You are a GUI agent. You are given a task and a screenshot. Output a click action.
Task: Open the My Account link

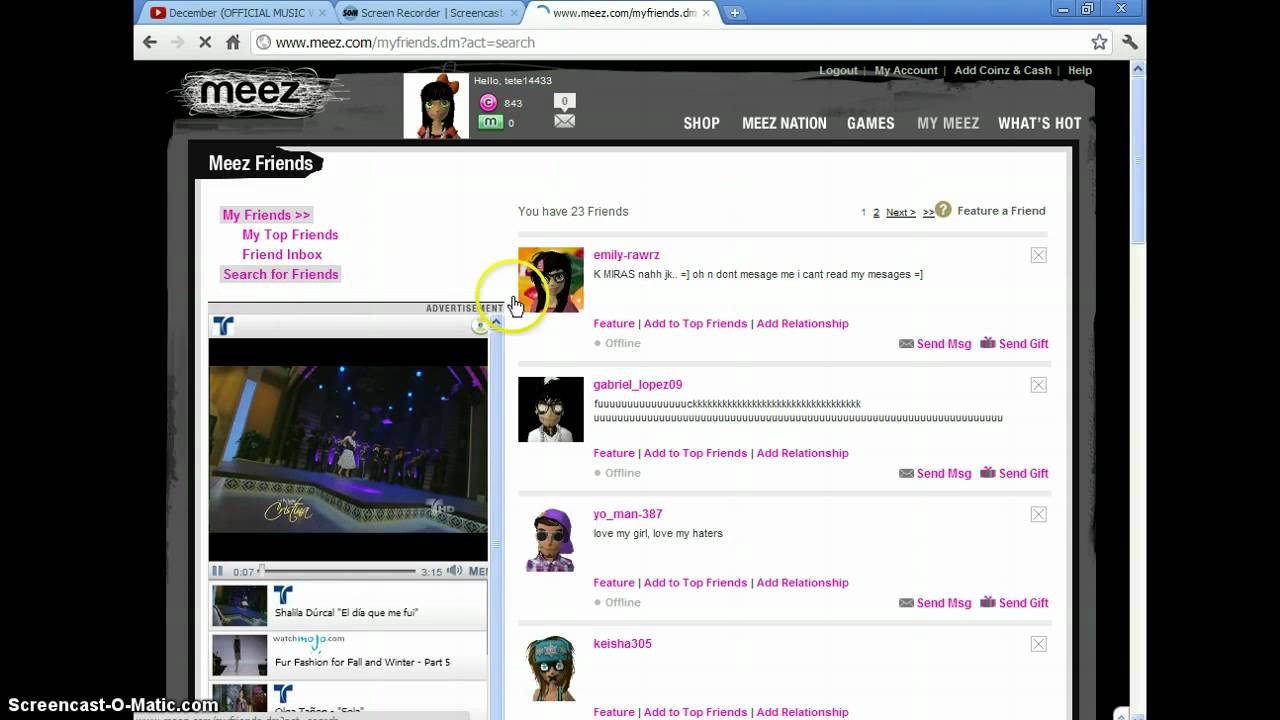pos(906,70)
